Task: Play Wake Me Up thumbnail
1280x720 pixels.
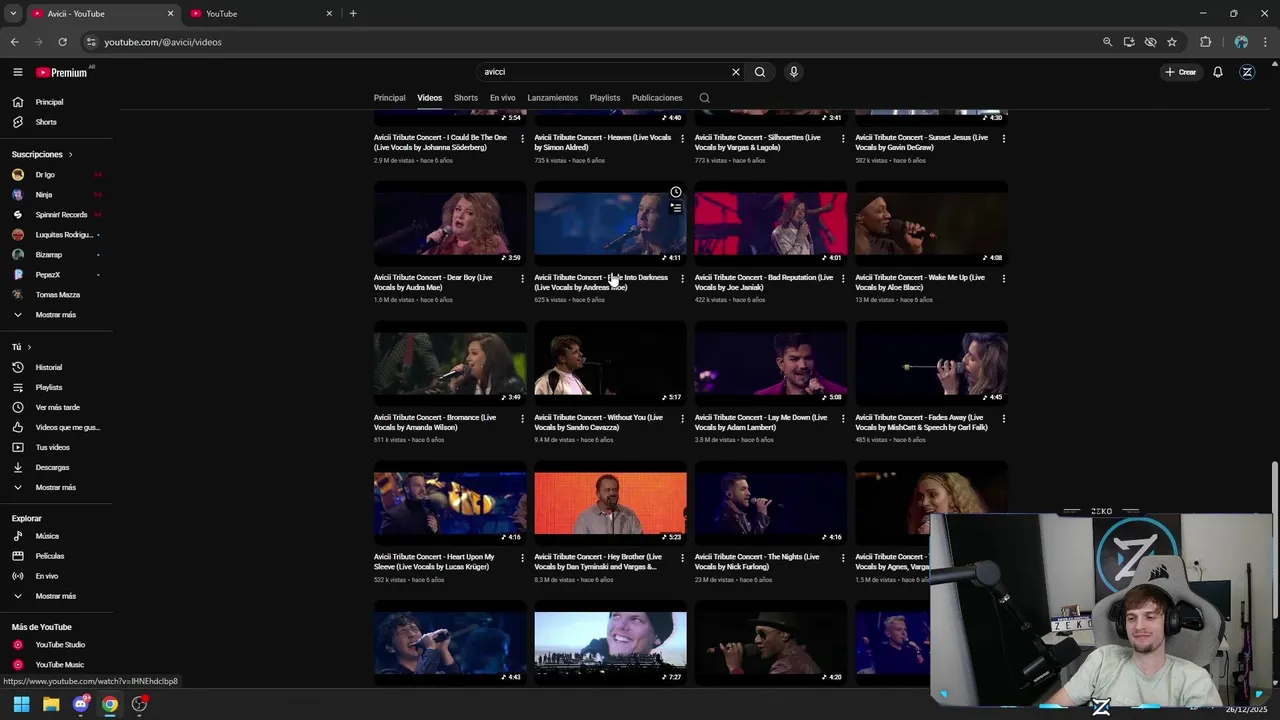Action: coord(931,223)
